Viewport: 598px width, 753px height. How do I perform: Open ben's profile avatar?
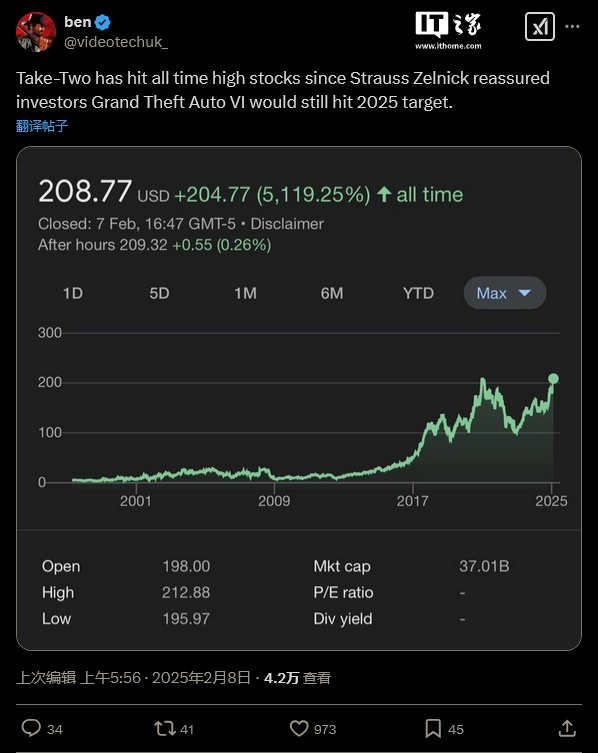tap(36, 32)
